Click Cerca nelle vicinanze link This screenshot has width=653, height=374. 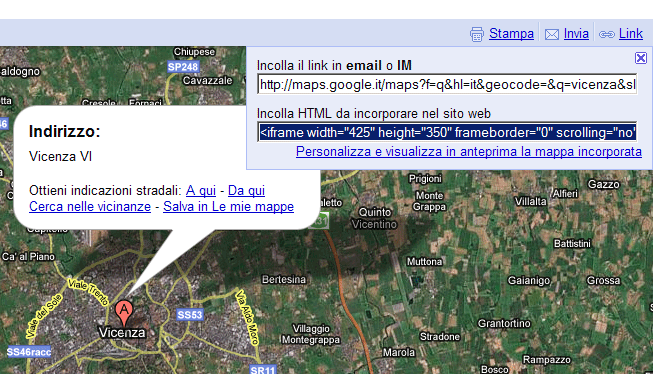pyautogui.click(x=90, y=207)
